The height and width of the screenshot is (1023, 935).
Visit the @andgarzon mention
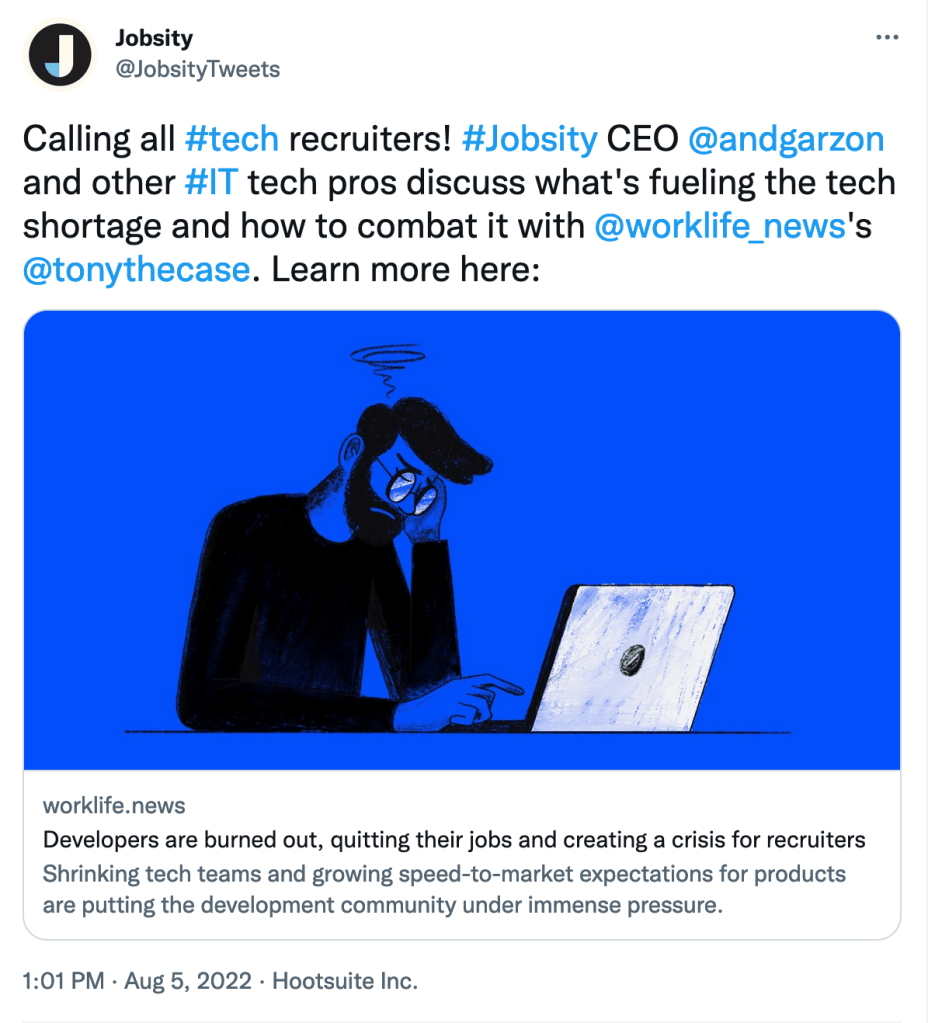pyautogui.click(x=786, y=138)
